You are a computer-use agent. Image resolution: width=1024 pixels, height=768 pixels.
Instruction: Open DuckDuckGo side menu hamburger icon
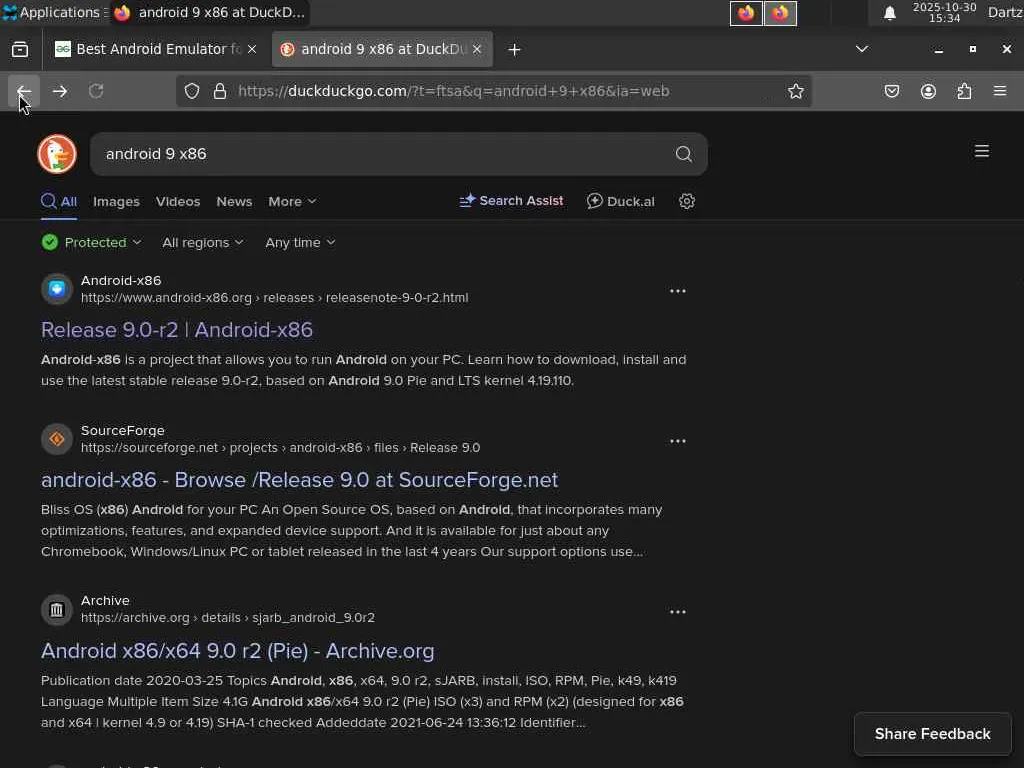(x=982, y=152)
